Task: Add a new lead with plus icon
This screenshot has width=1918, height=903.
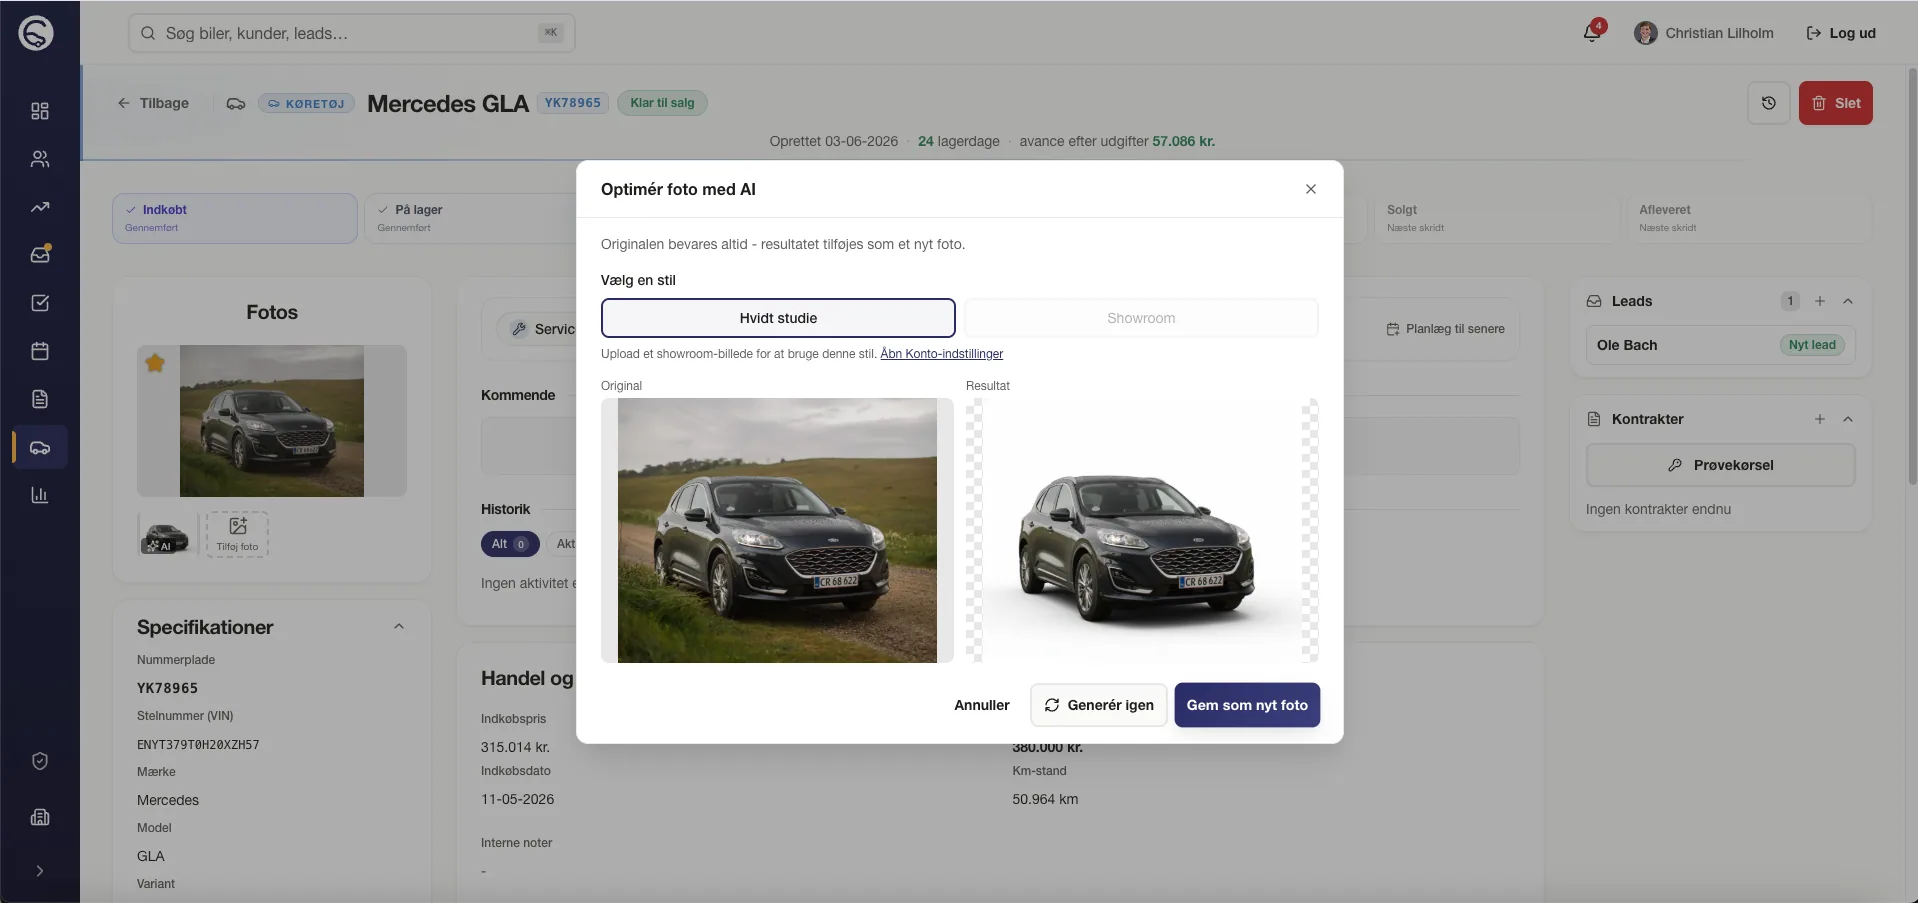Action: point(1820,301)
